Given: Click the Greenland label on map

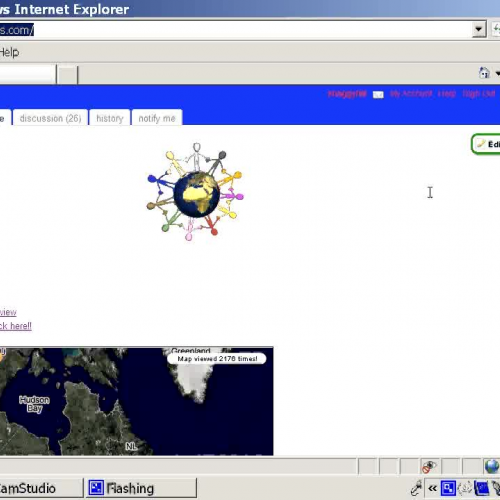Looking at the screenshot, I should (191, 350).
